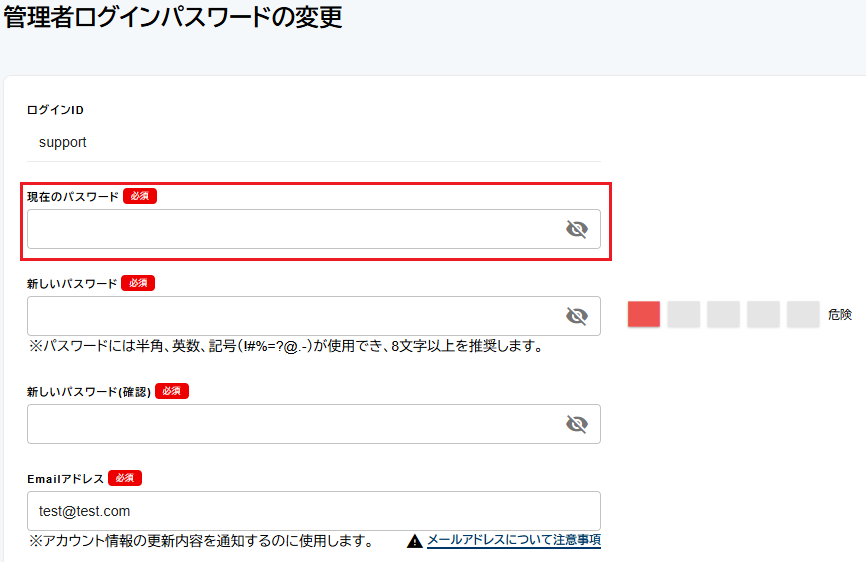Viewport: 866px width, 562px height.
Task: Reveal the confirmation password via eye icon
Action: (576, 424)
